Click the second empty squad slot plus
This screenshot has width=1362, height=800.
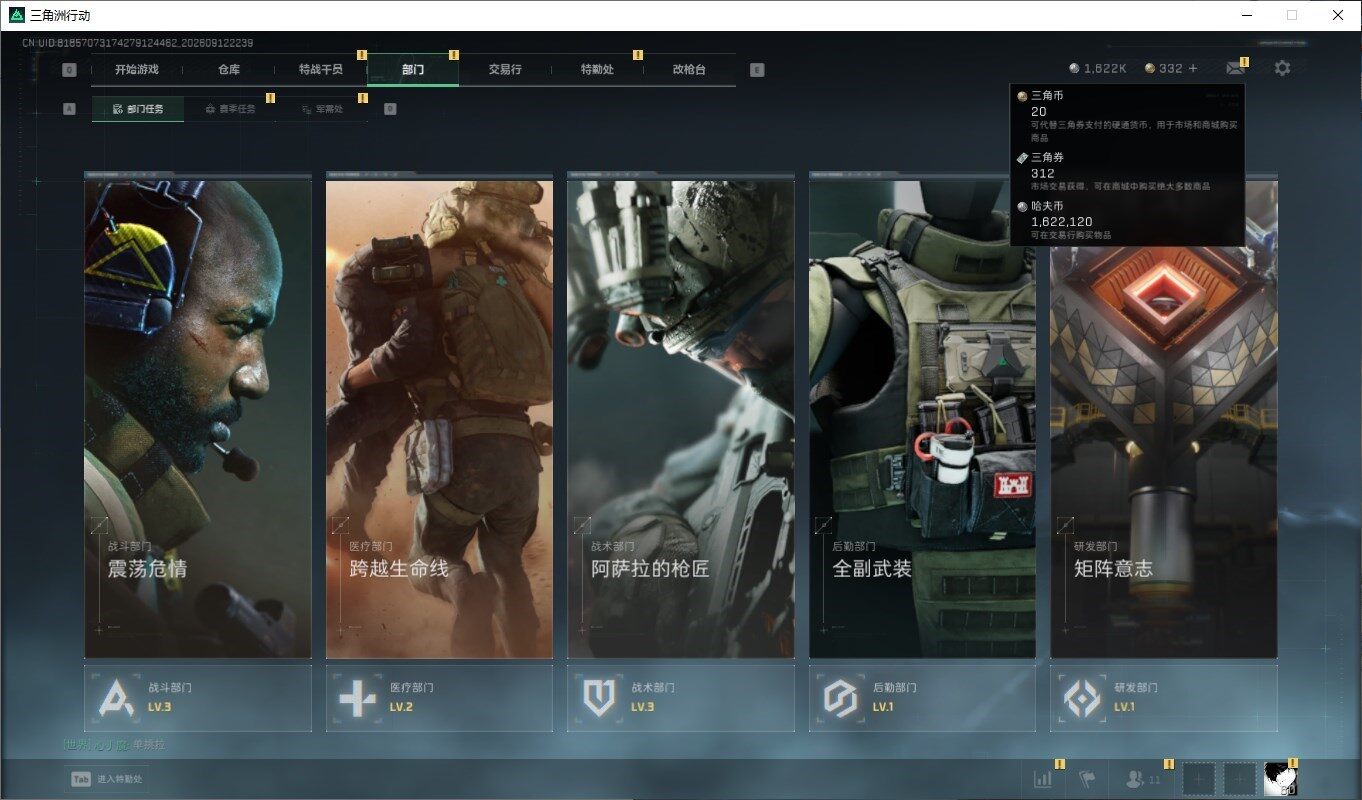[x=1240, y=778]
